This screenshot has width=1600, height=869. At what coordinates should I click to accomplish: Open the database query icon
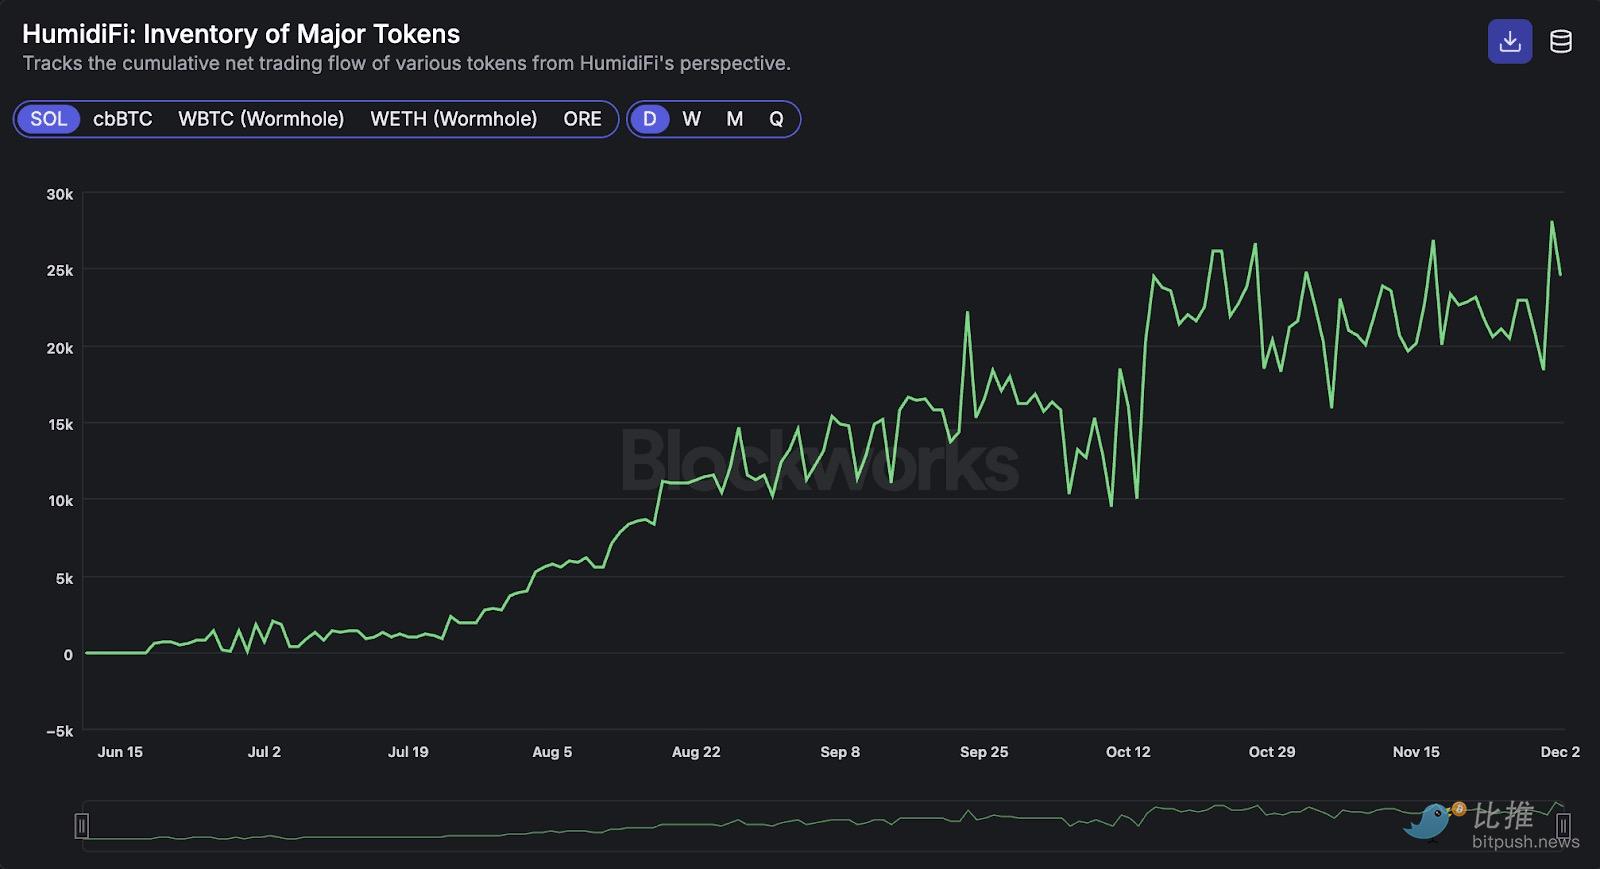pos(1560,42)
